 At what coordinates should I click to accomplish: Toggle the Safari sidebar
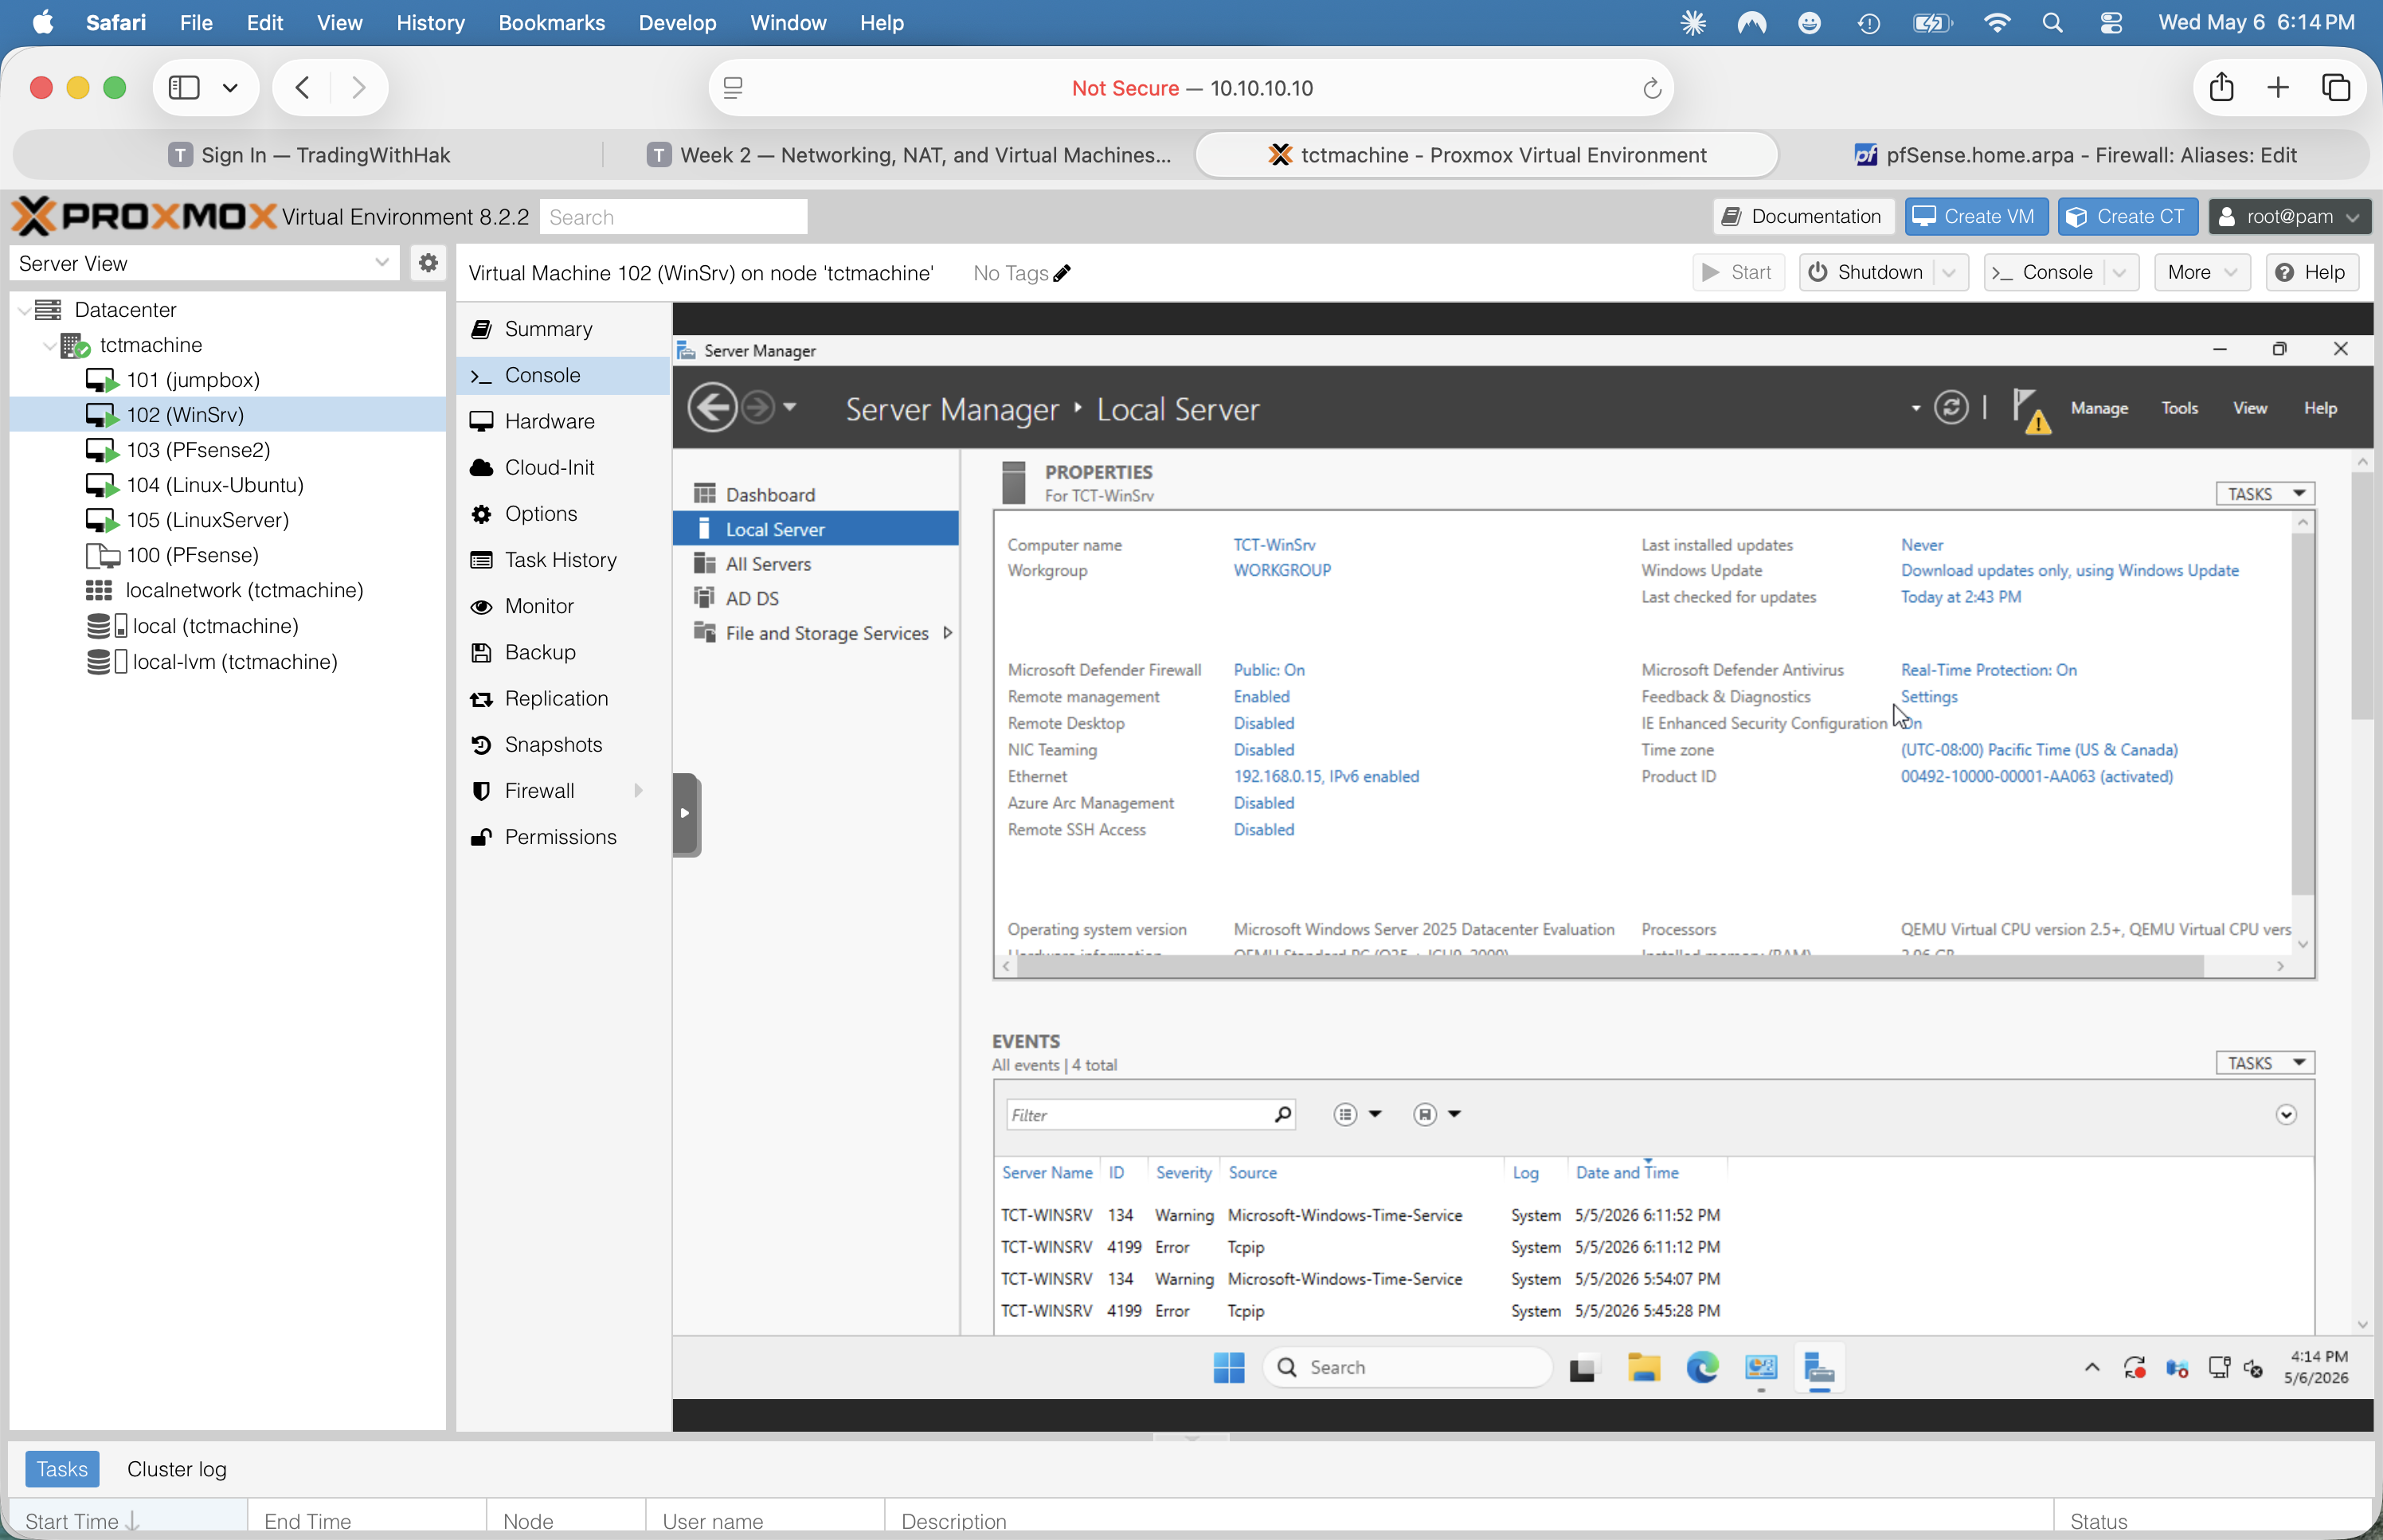click(x=184, y=88)
